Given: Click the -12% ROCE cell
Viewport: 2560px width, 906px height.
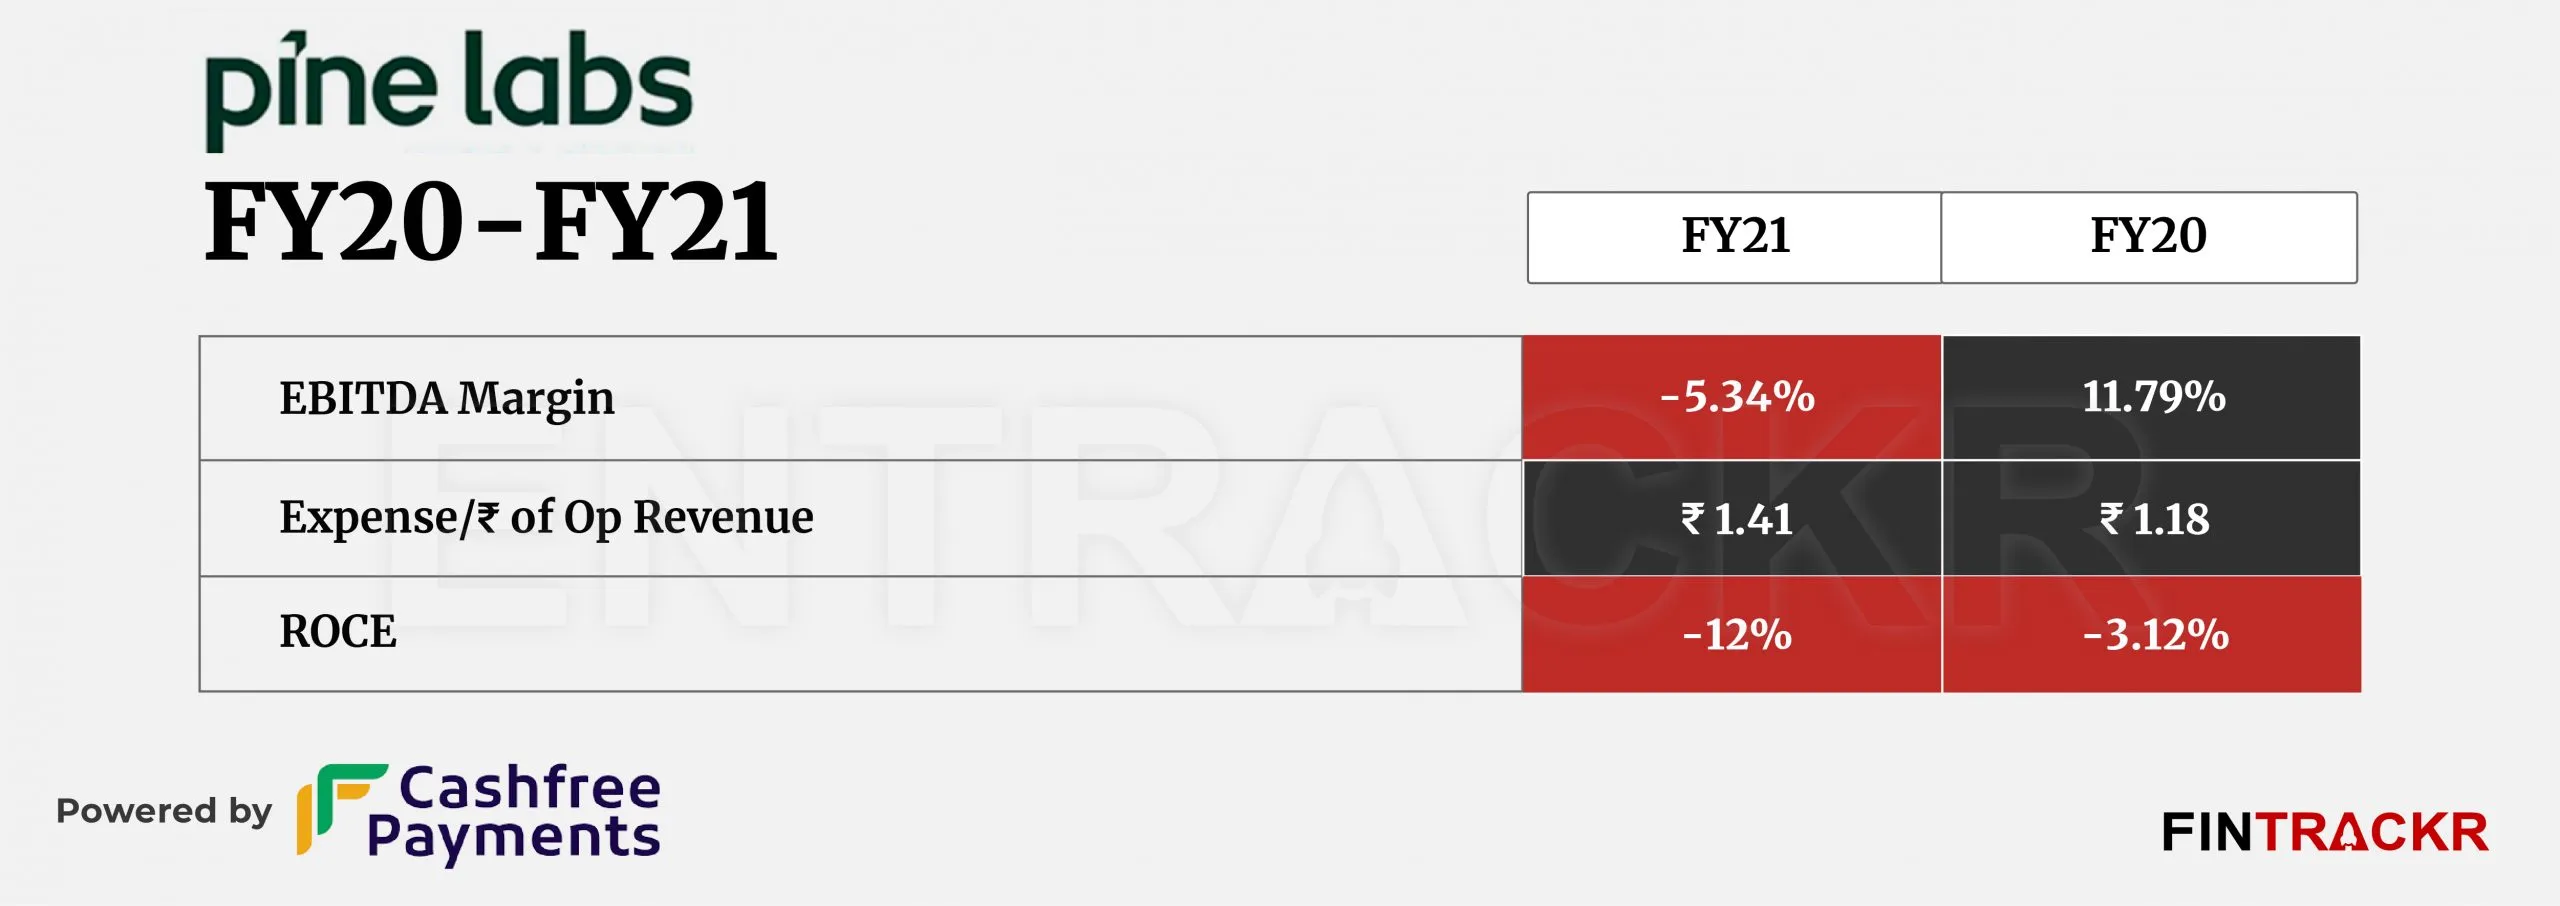Looking at the screenshot, I should pyautogui.click(x=1731, y=634).
